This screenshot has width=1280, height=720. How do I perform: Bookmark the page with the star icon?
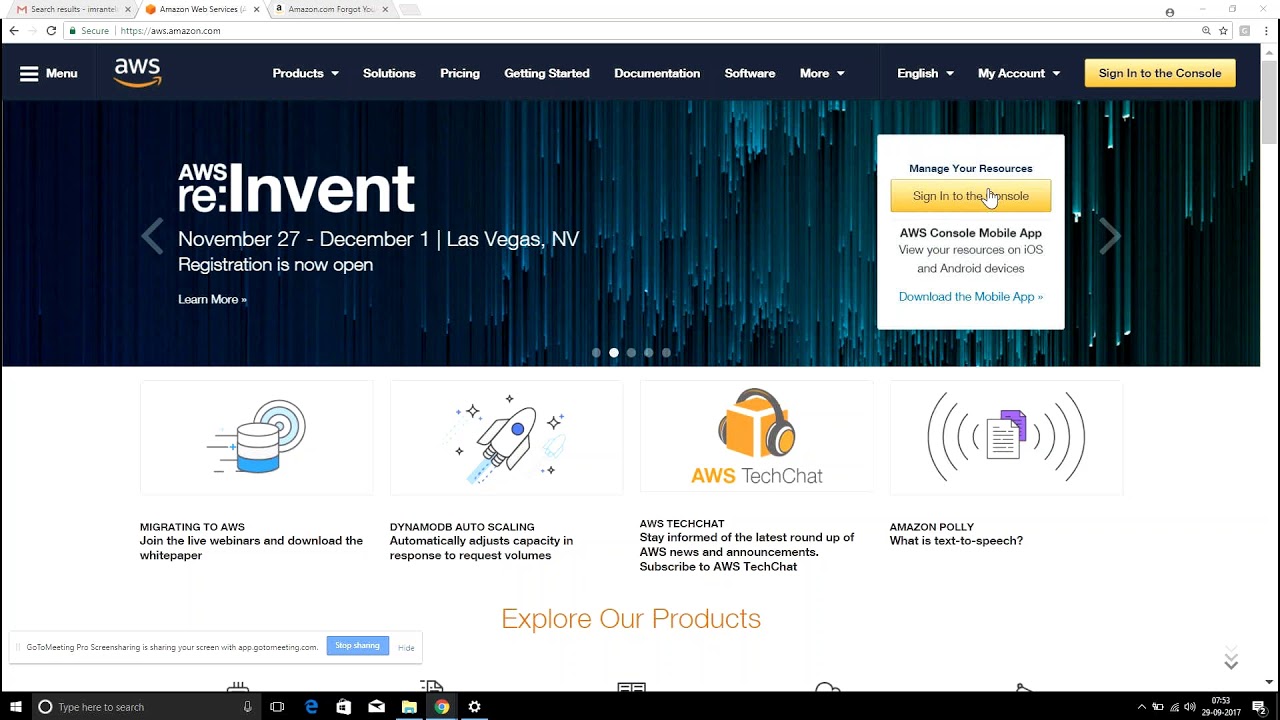(x=1223, y=31)
